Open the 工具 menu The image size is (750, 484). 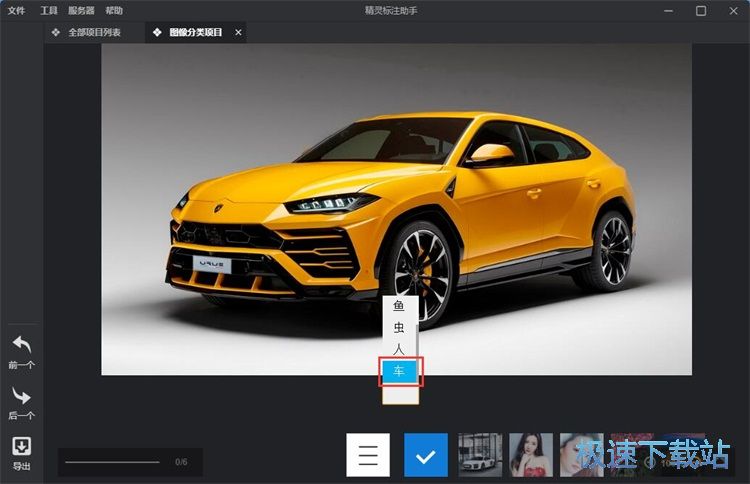[49, 10]
